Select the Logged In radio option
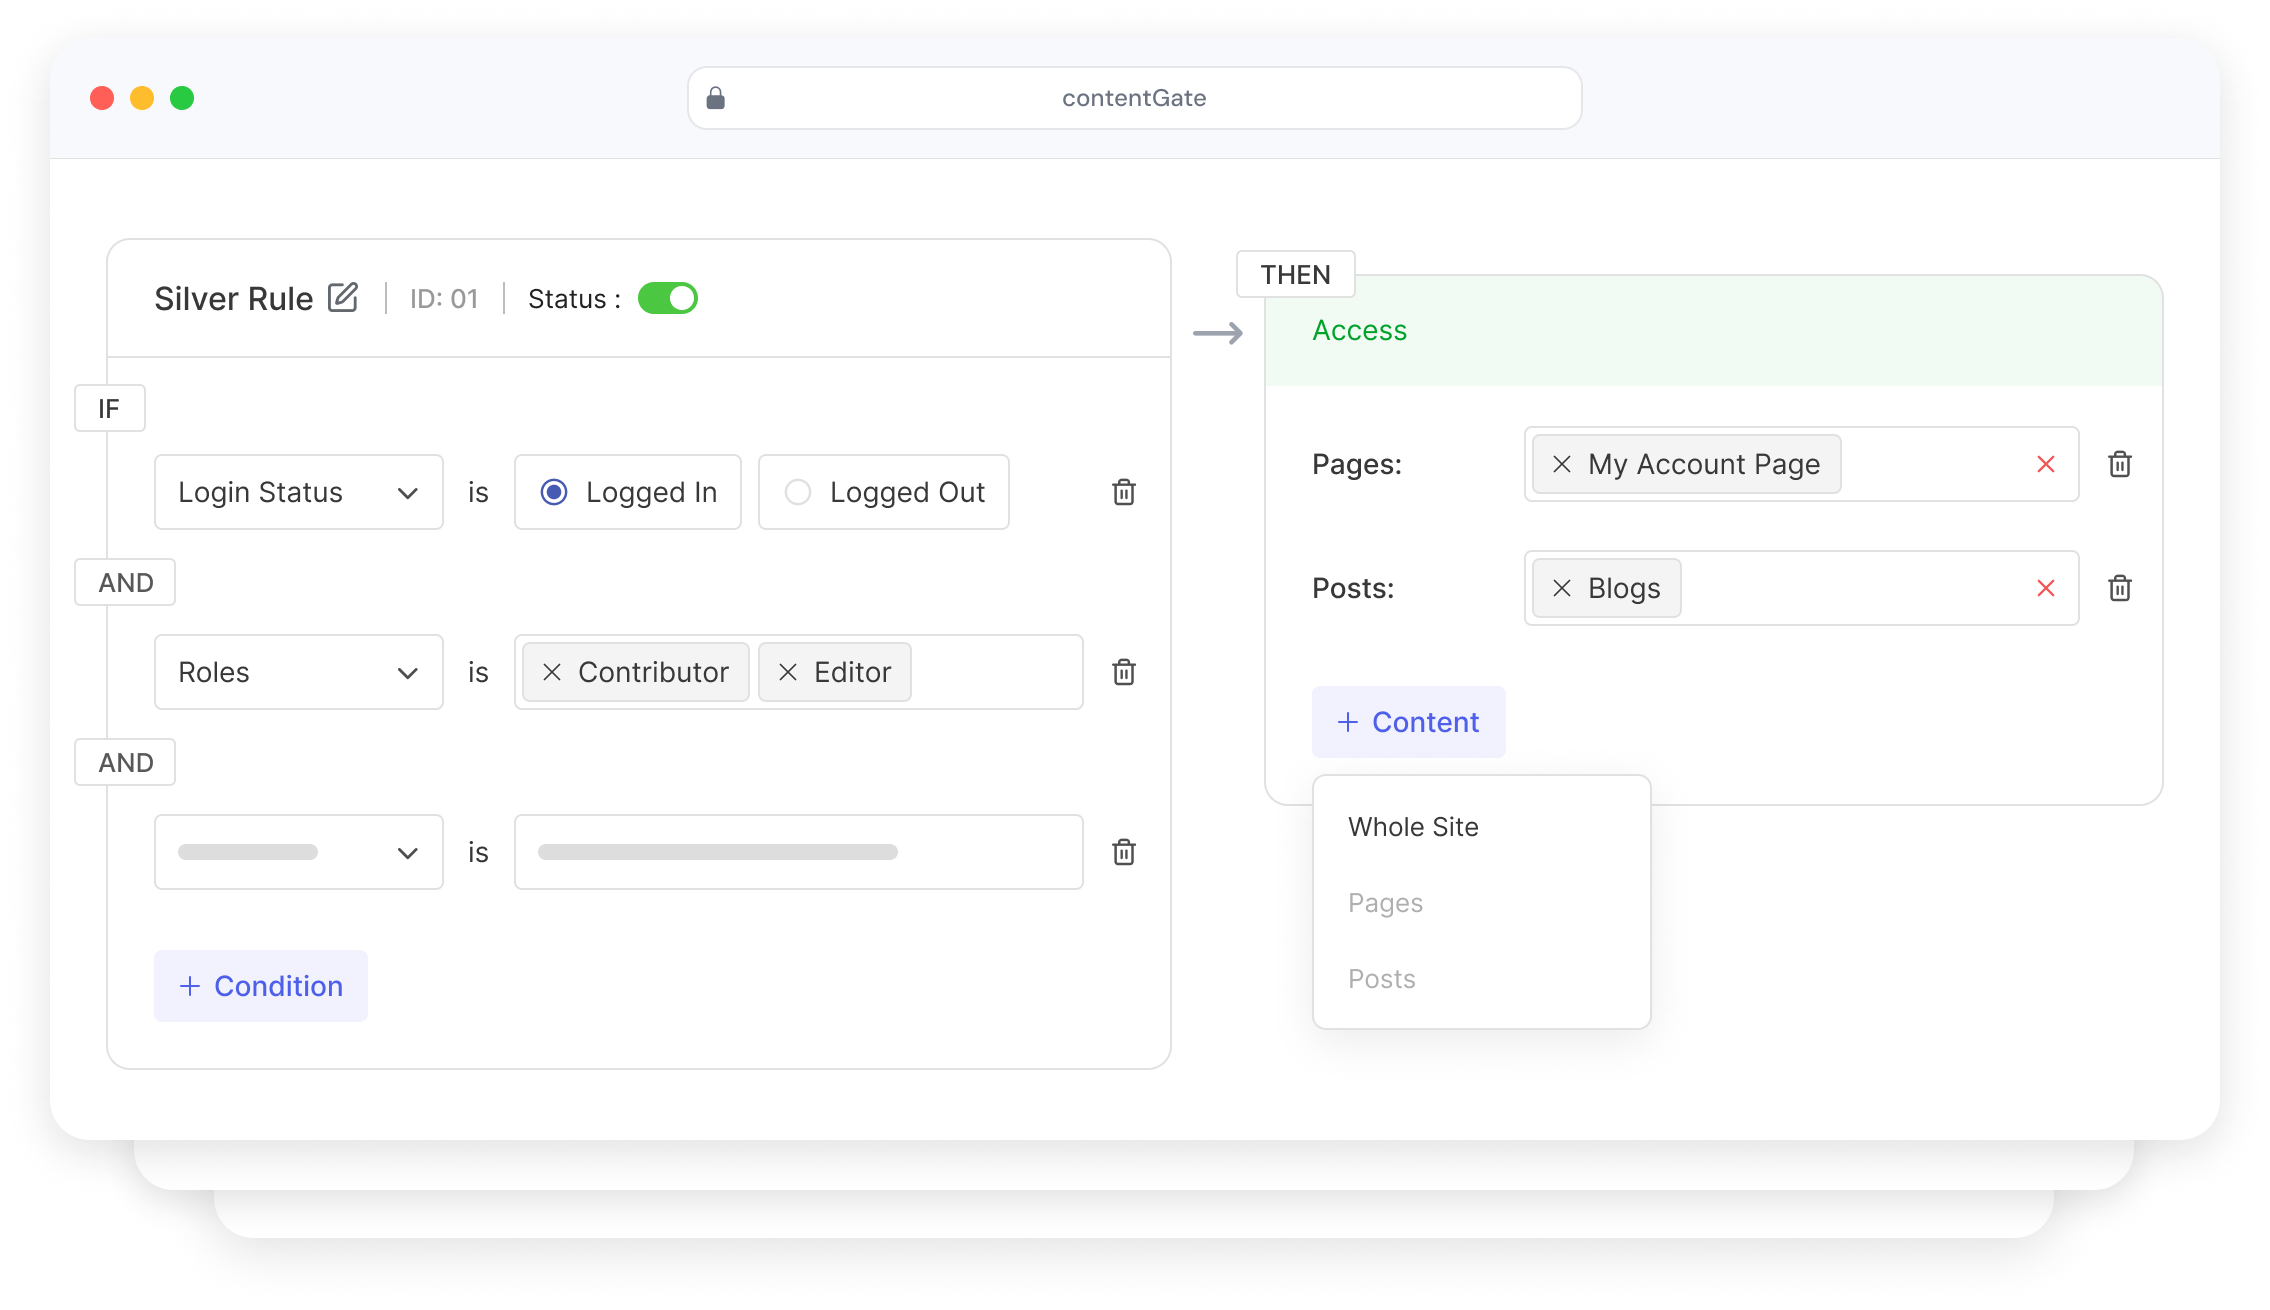The height and width of the screenshot is (1310, 2270). tap(554, 492)
